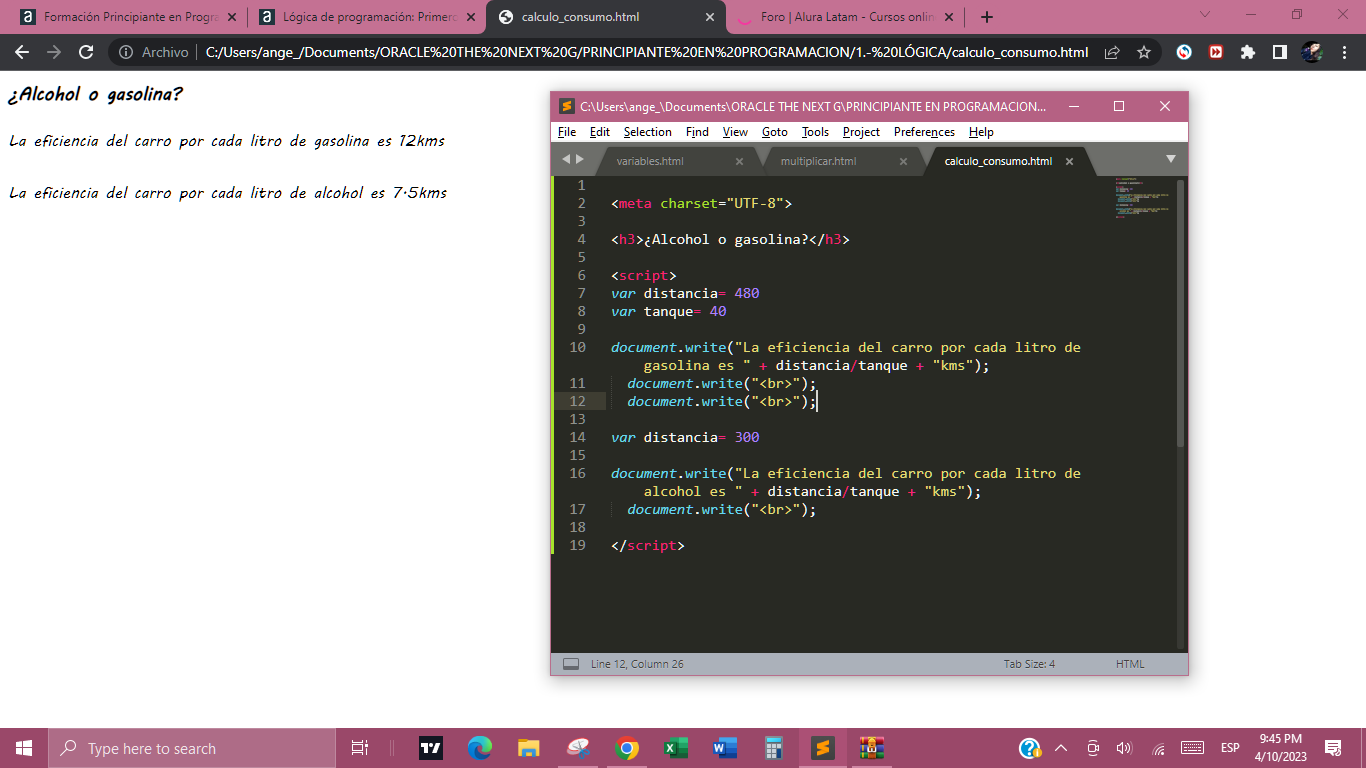Close the multiplicar.html tab
Viewport: 1366px width, 768px height.
point(903,161)
